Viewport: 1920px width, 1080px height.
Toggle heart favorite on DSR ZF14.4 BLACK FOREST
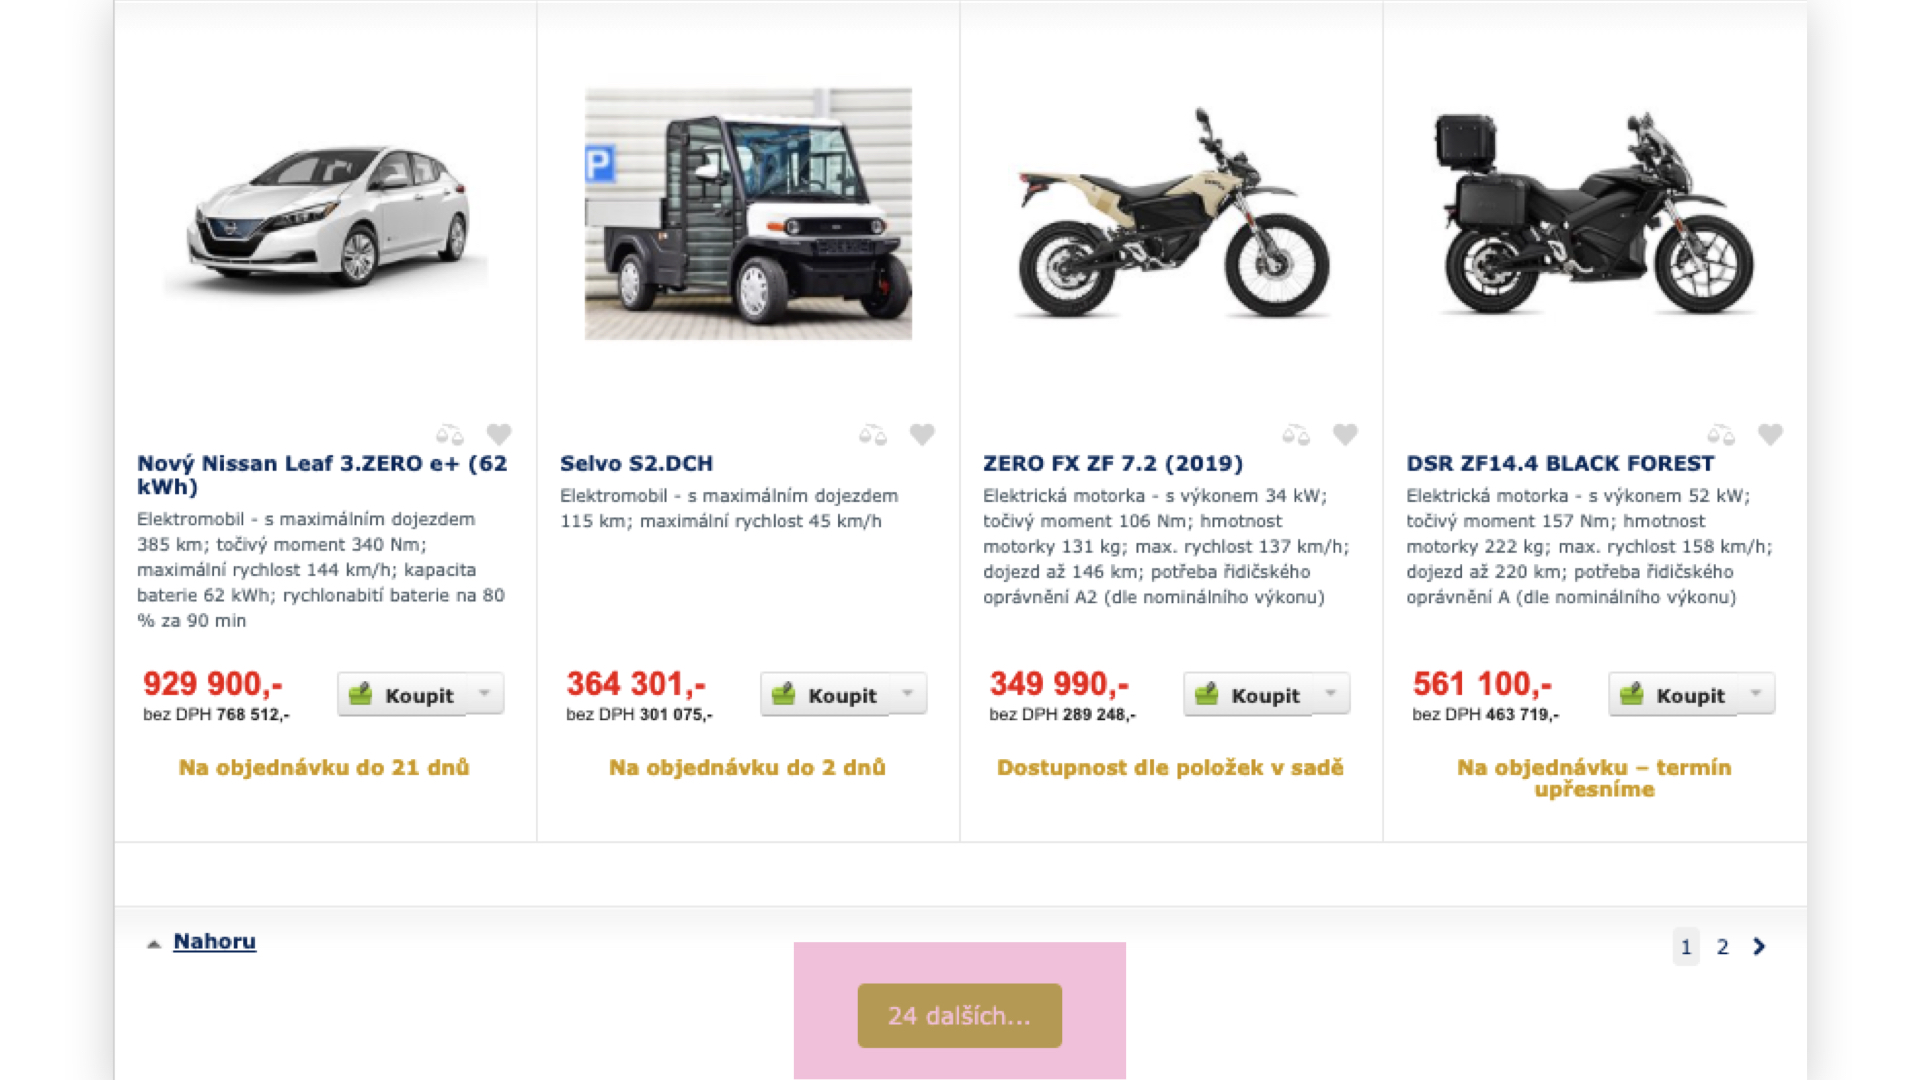click(1770, 435)
